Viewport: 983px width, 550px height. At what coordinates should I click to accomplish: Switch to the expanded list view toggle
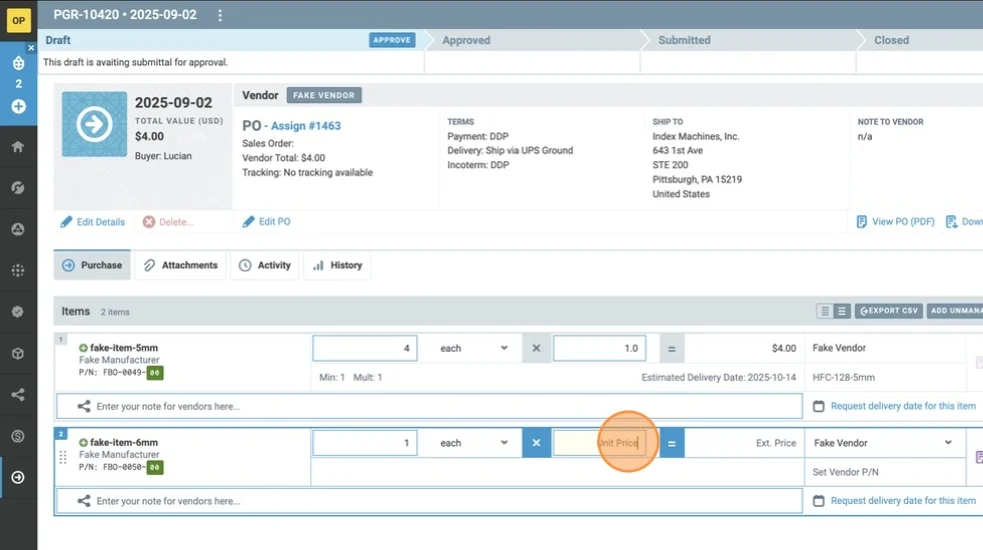pos(842,311)
